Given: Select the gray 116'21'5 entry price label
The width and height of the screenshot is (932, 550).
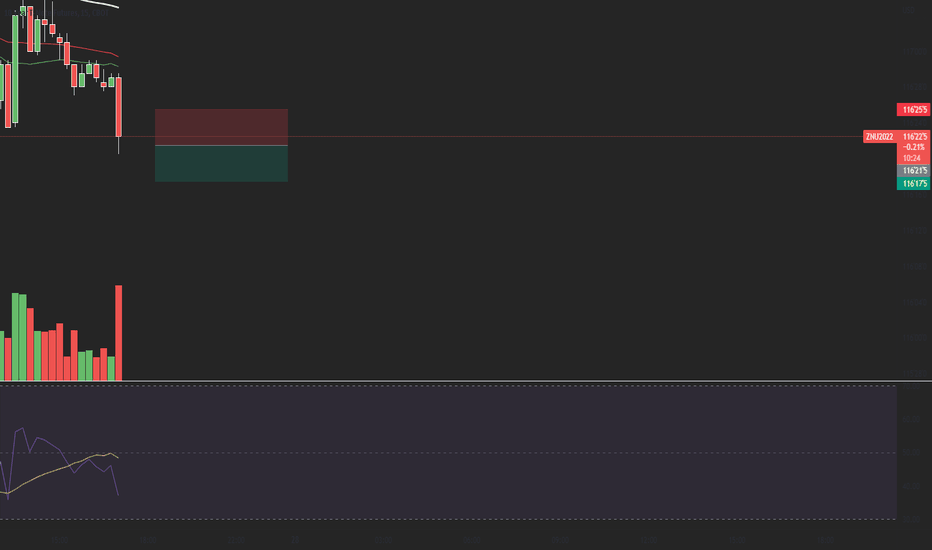Looking at the screenshot, I should (914, 171).
